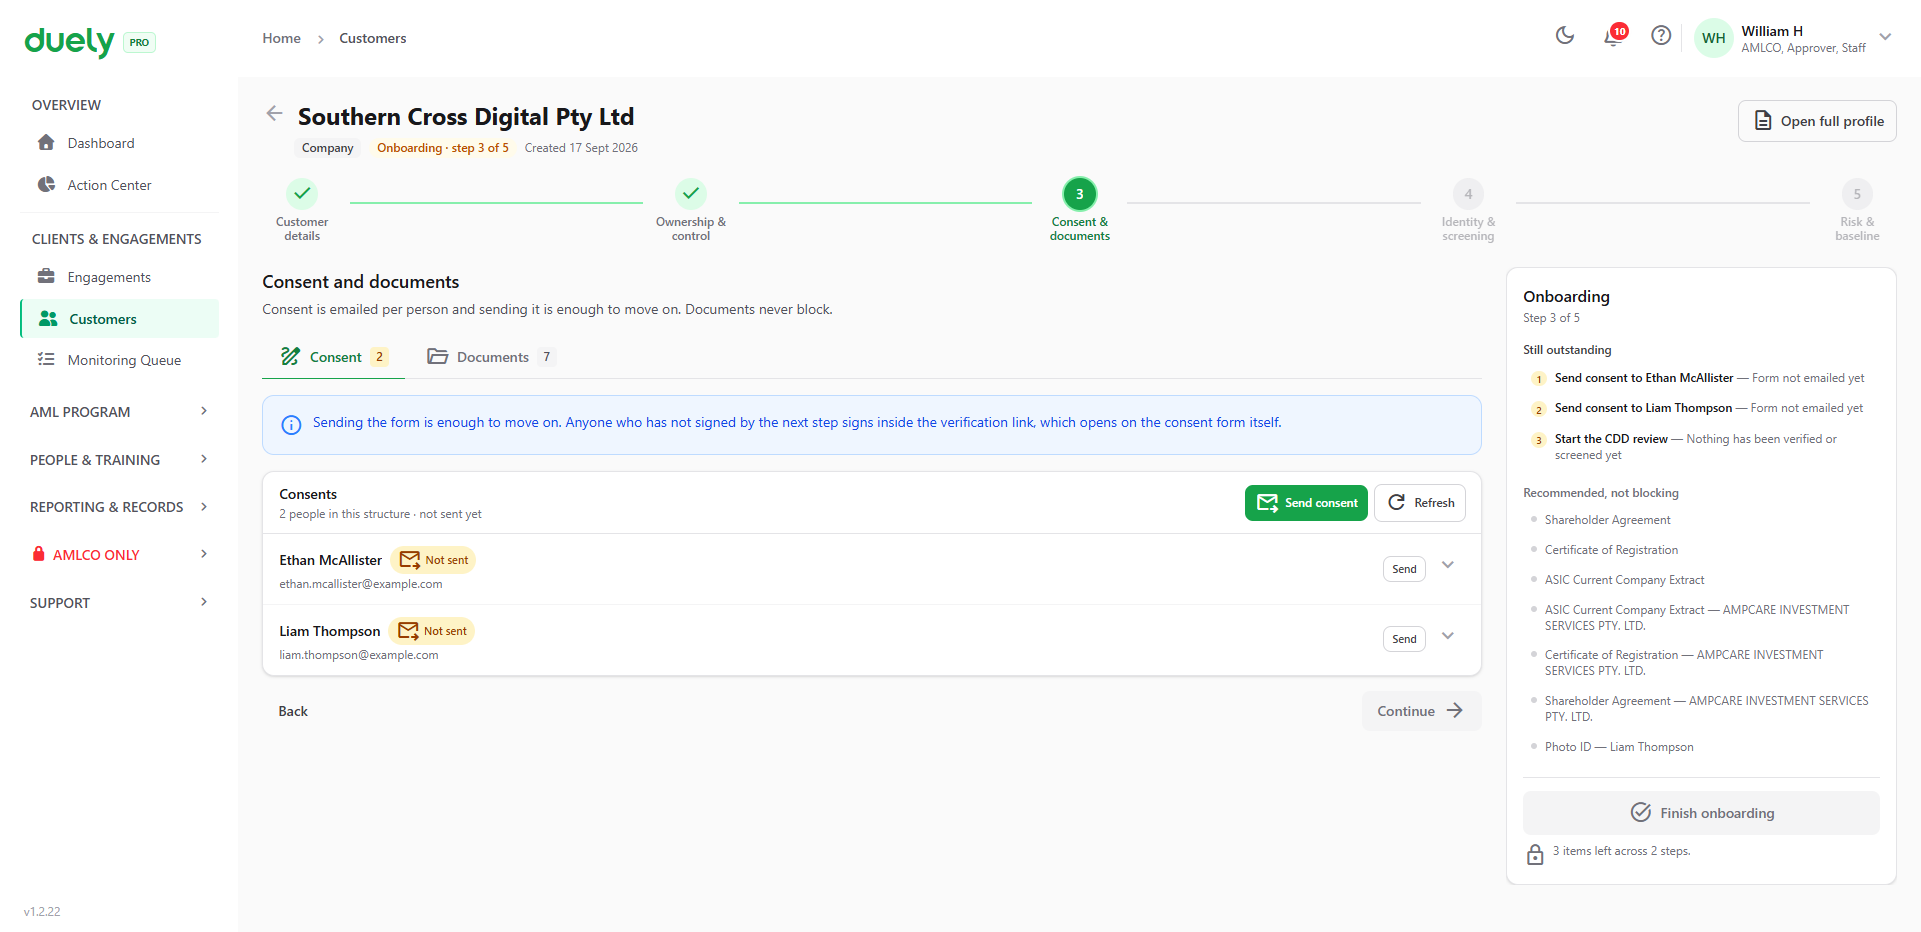Expand Ethan McAllister consent row chevron
The height and width of the screenshot is (932, 1921).
1448,565
